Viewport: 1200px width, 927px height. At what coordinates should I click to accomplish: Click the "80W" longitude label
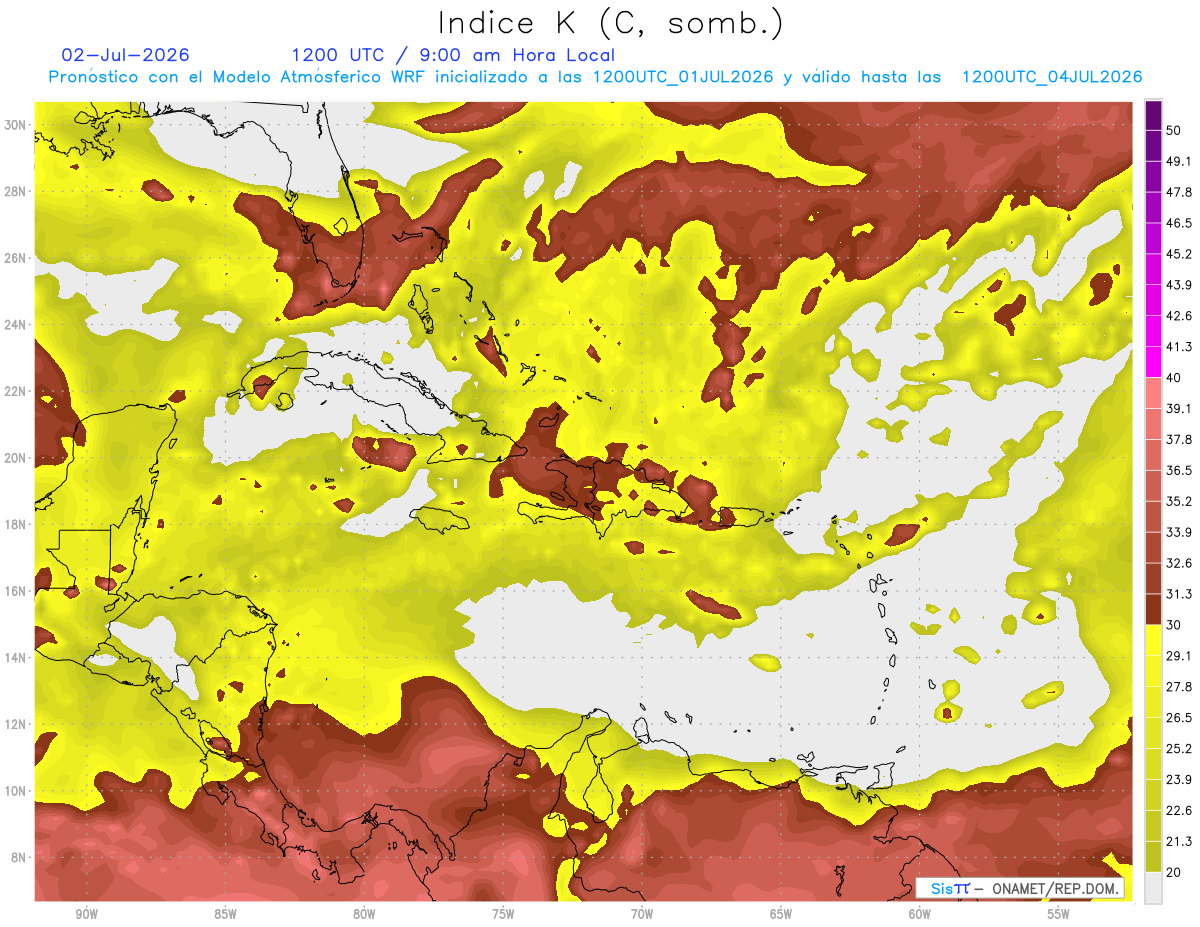pos(364,915)
